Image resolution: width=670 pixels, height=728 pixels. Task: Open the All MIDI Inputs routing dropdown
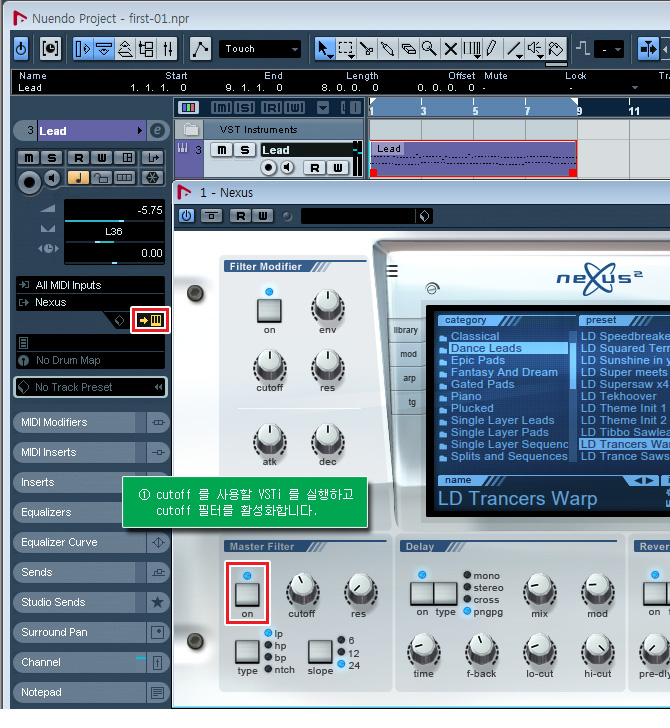click(x=91, y=285)
